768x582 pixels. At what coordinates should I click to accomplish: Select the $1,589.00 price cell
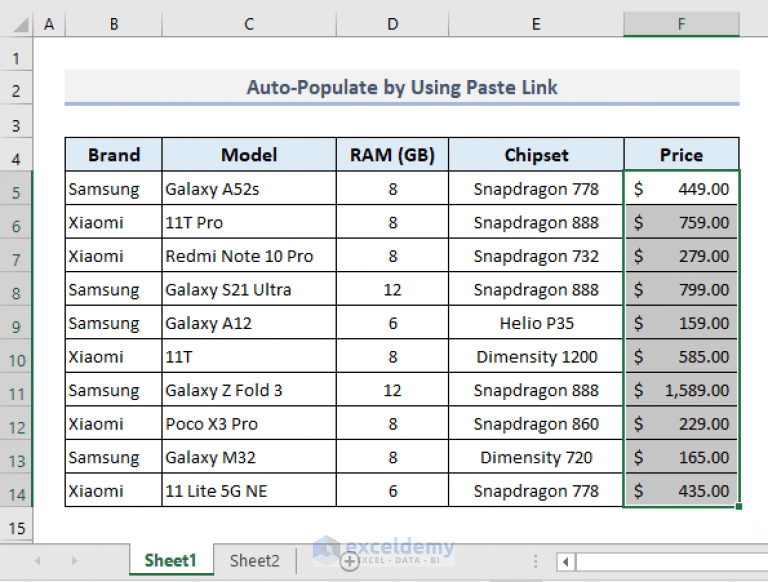point(681,390)
